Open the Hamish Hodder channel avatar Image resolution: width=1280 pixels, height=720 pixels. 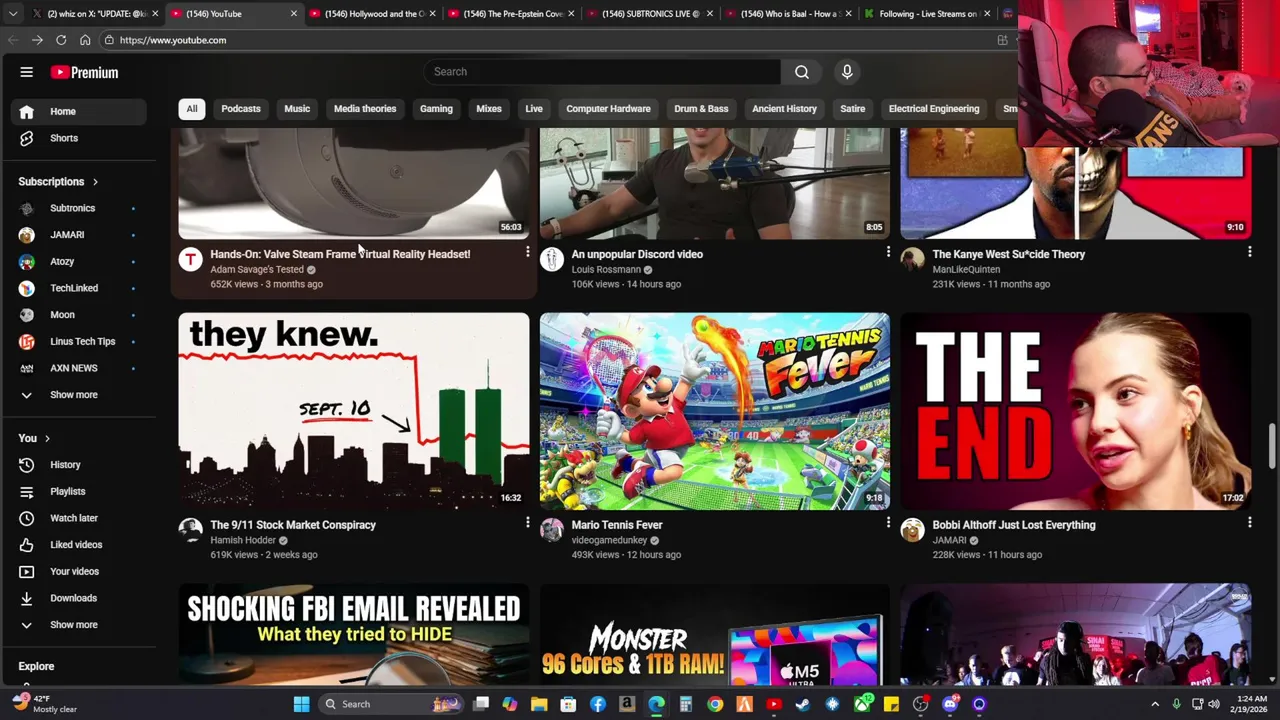[190, 530]
